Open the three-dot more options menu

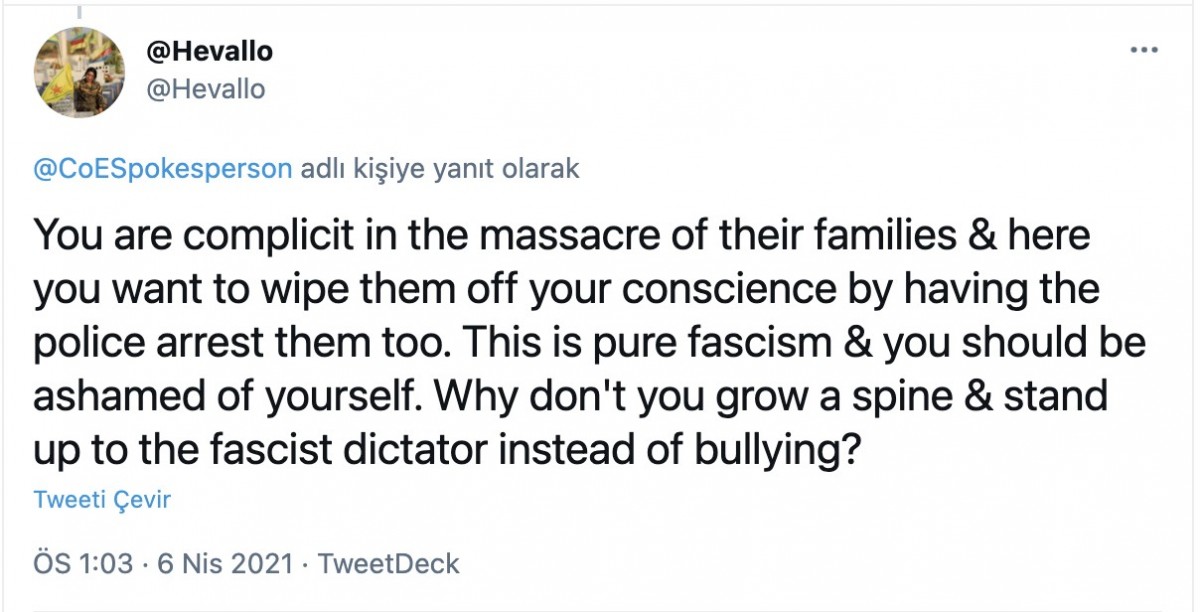click(1143, 50)
